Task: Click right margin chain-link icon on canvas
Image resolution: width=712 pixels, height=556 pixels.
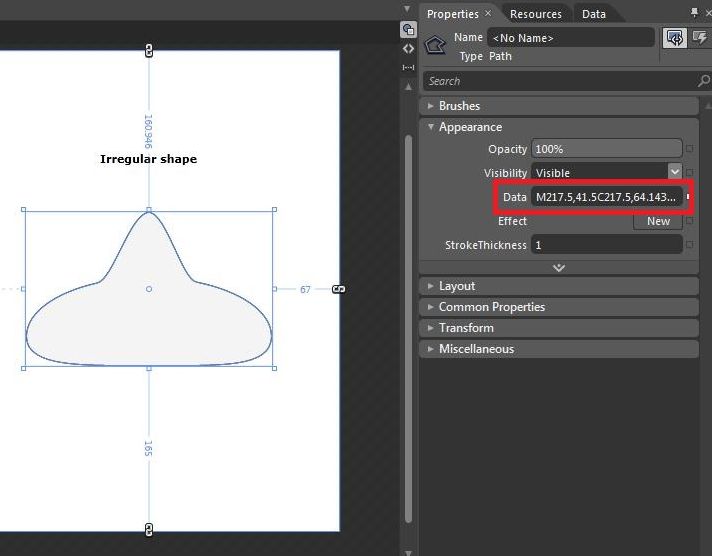Action: pos(339,289)
